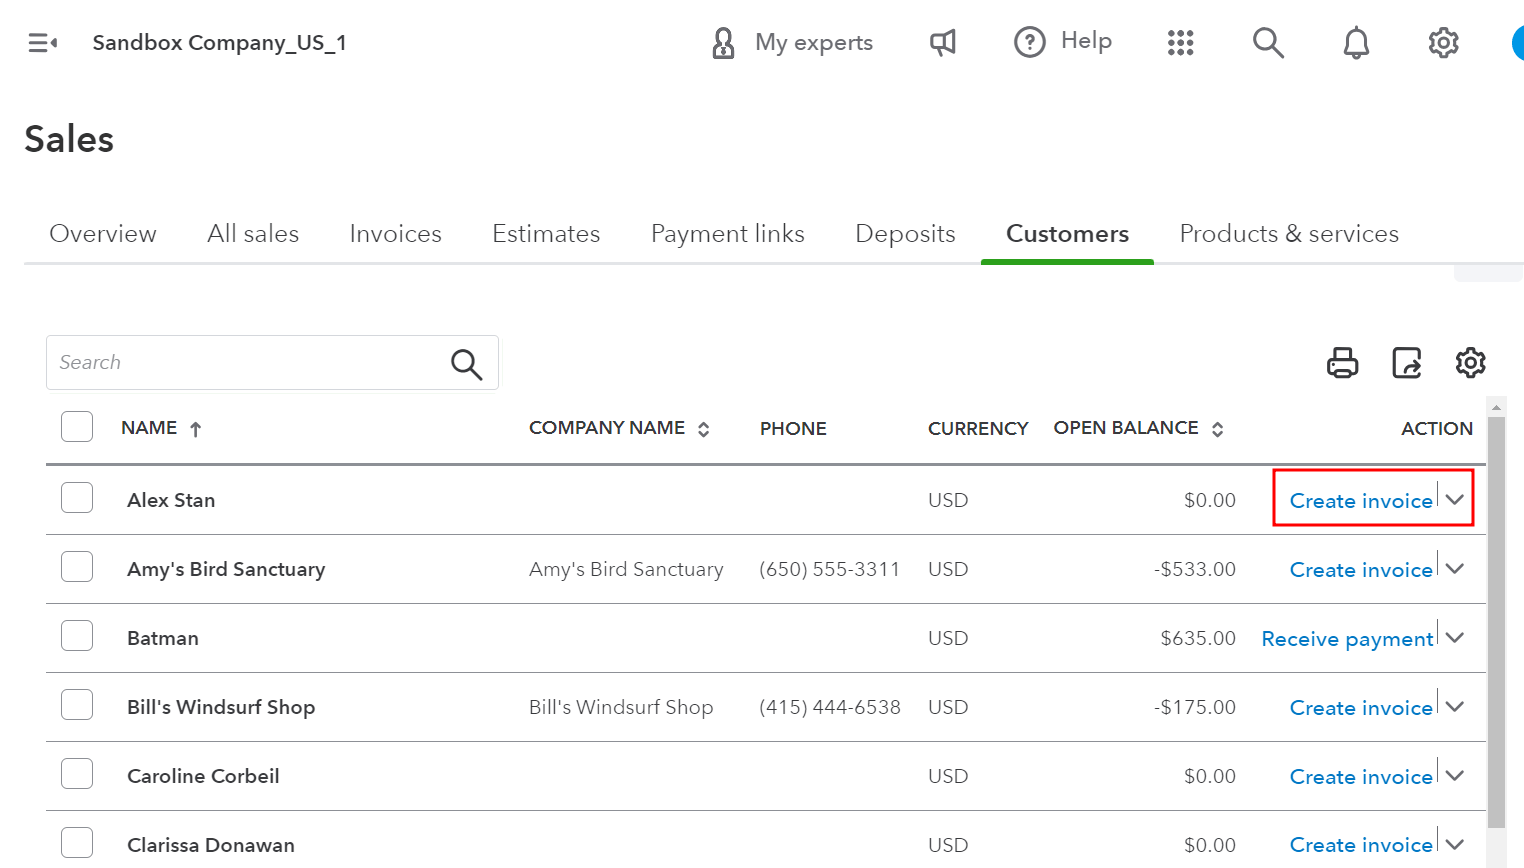Switch to the Invoices tab
The height and width of the screenshot is (868, 1524).
point(395,233)
